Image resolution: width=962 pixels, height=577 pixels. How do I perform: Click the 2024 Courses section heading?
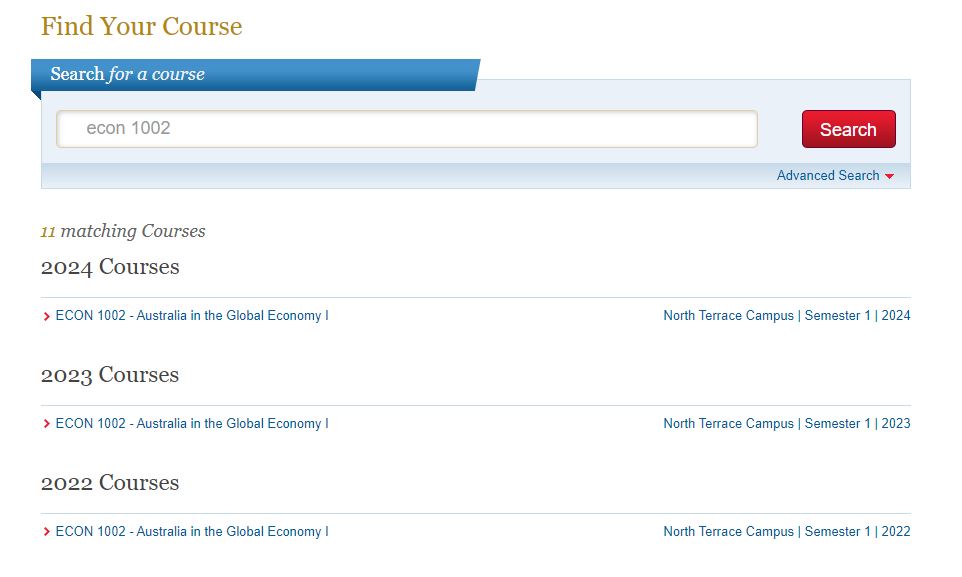tap(109, 266)
